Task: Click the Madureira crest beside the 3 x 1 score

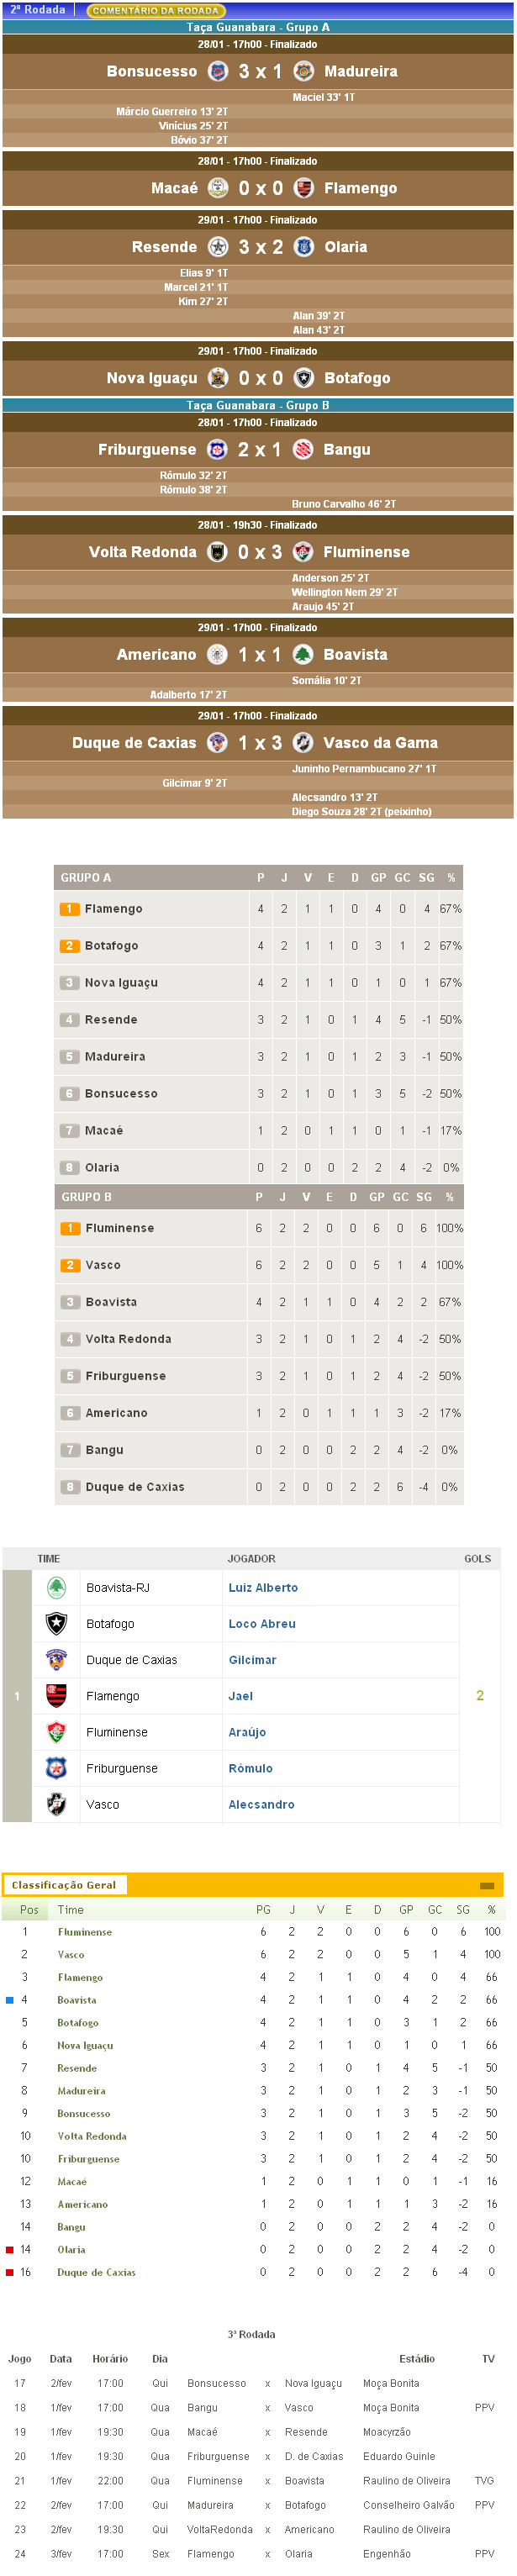Action: 303,71
